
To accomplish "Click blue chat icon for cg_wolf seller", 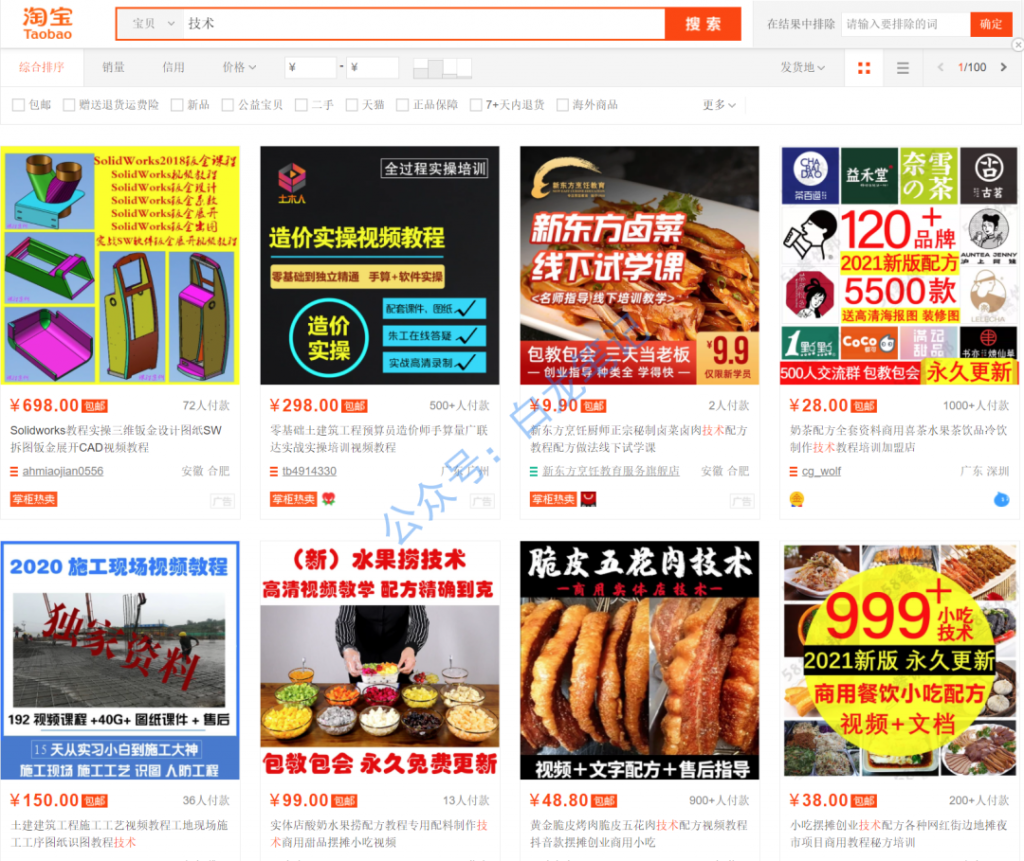I will pos(1001,500).
